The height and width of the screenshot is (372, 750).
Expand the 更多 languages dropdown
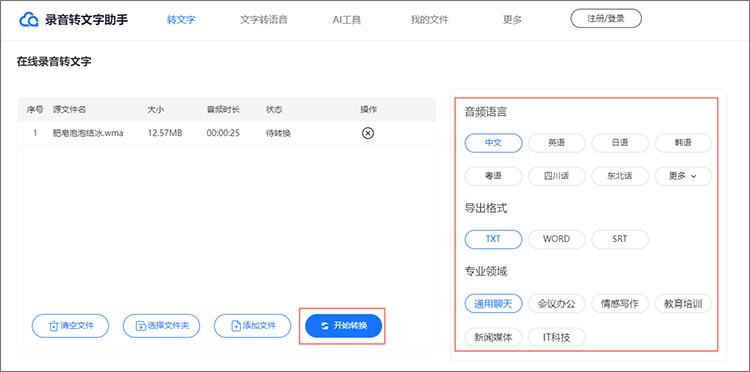point(683,176)
